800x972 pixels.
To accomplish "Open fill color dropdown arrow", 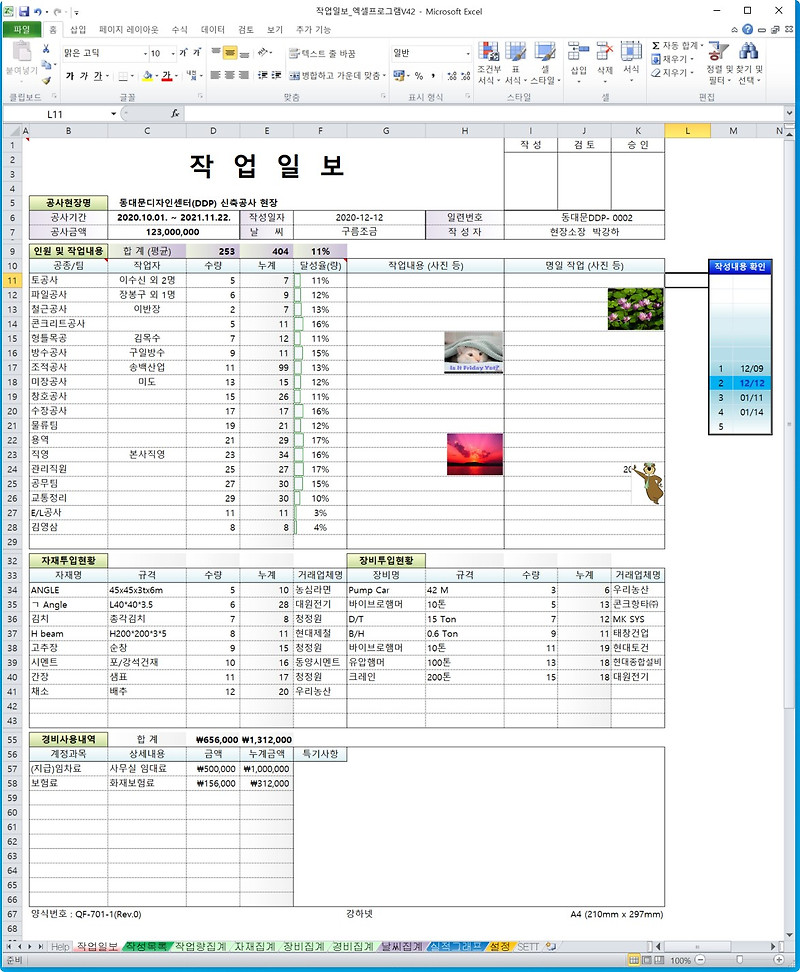I will pos(157,76).
